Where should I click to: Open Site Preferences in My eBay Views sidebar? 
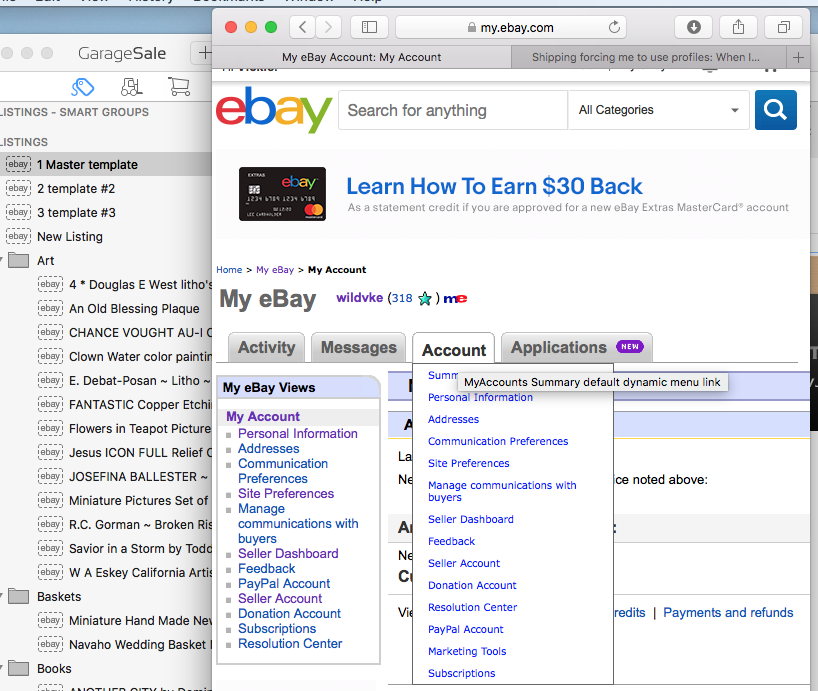click(286, 493)
